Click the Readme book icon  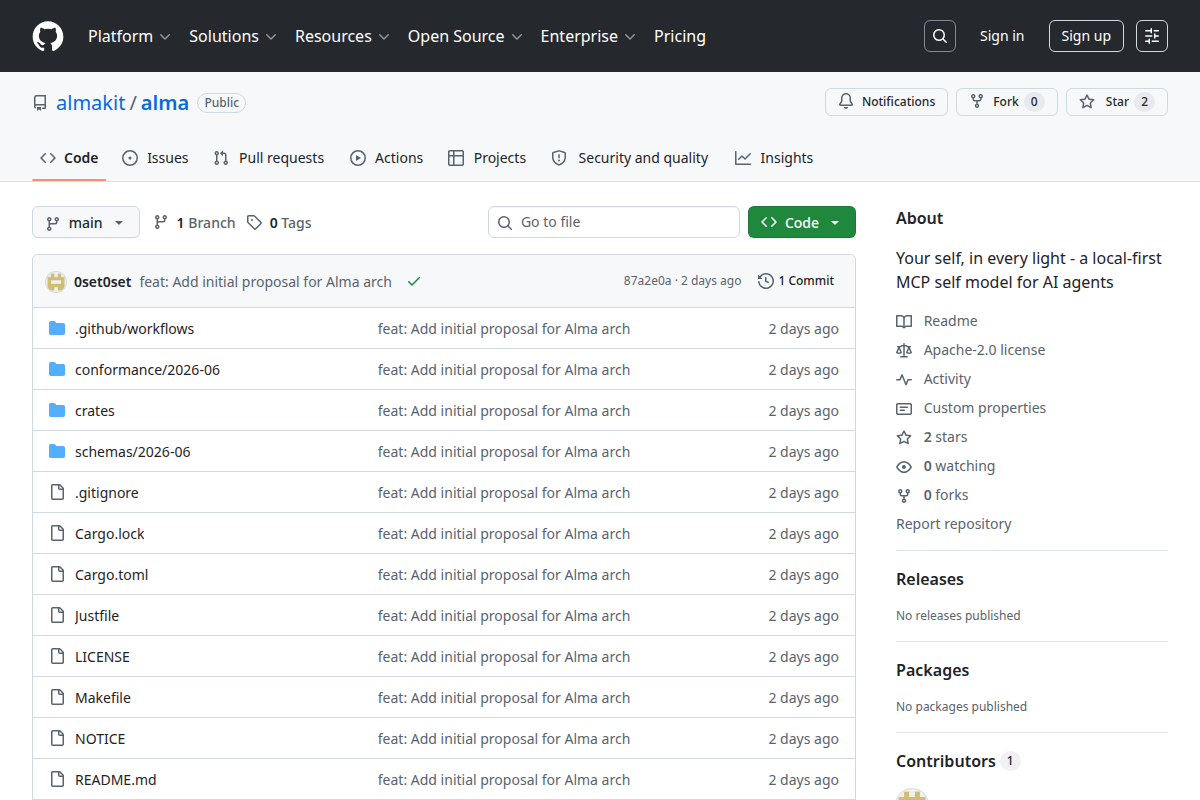coord(904,321)
